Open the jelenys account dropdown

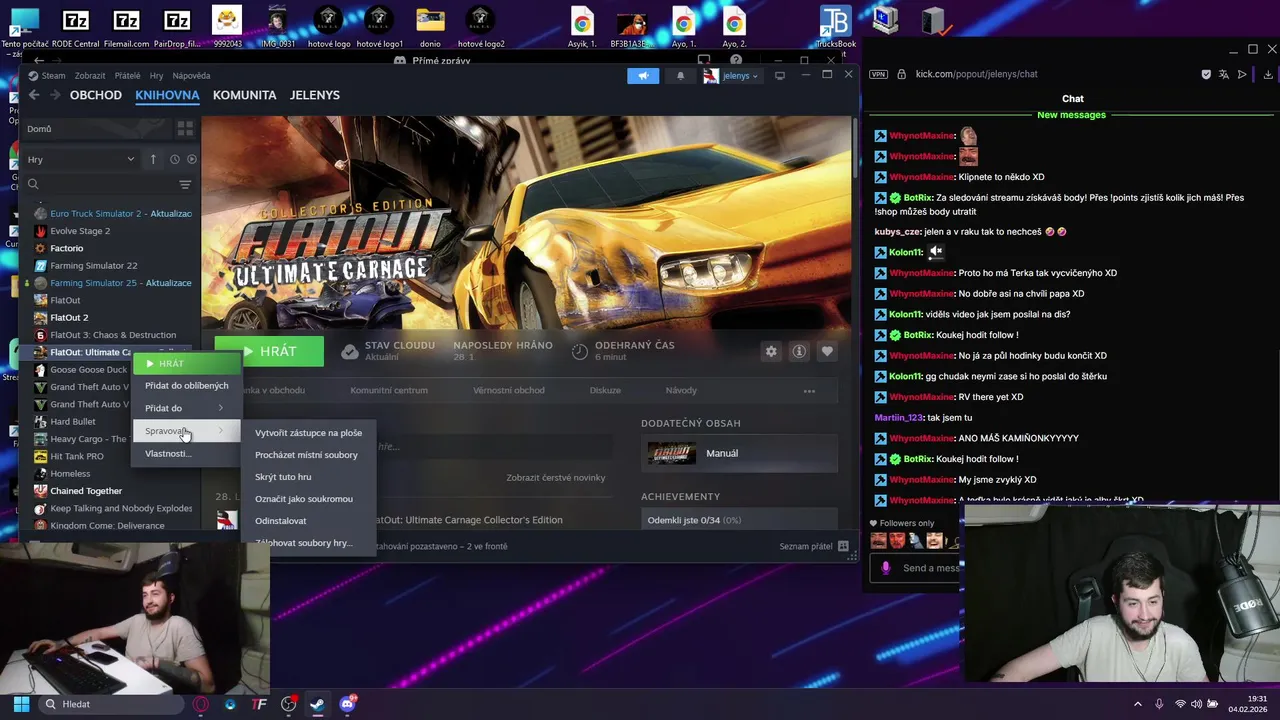(x=731, y=75)
